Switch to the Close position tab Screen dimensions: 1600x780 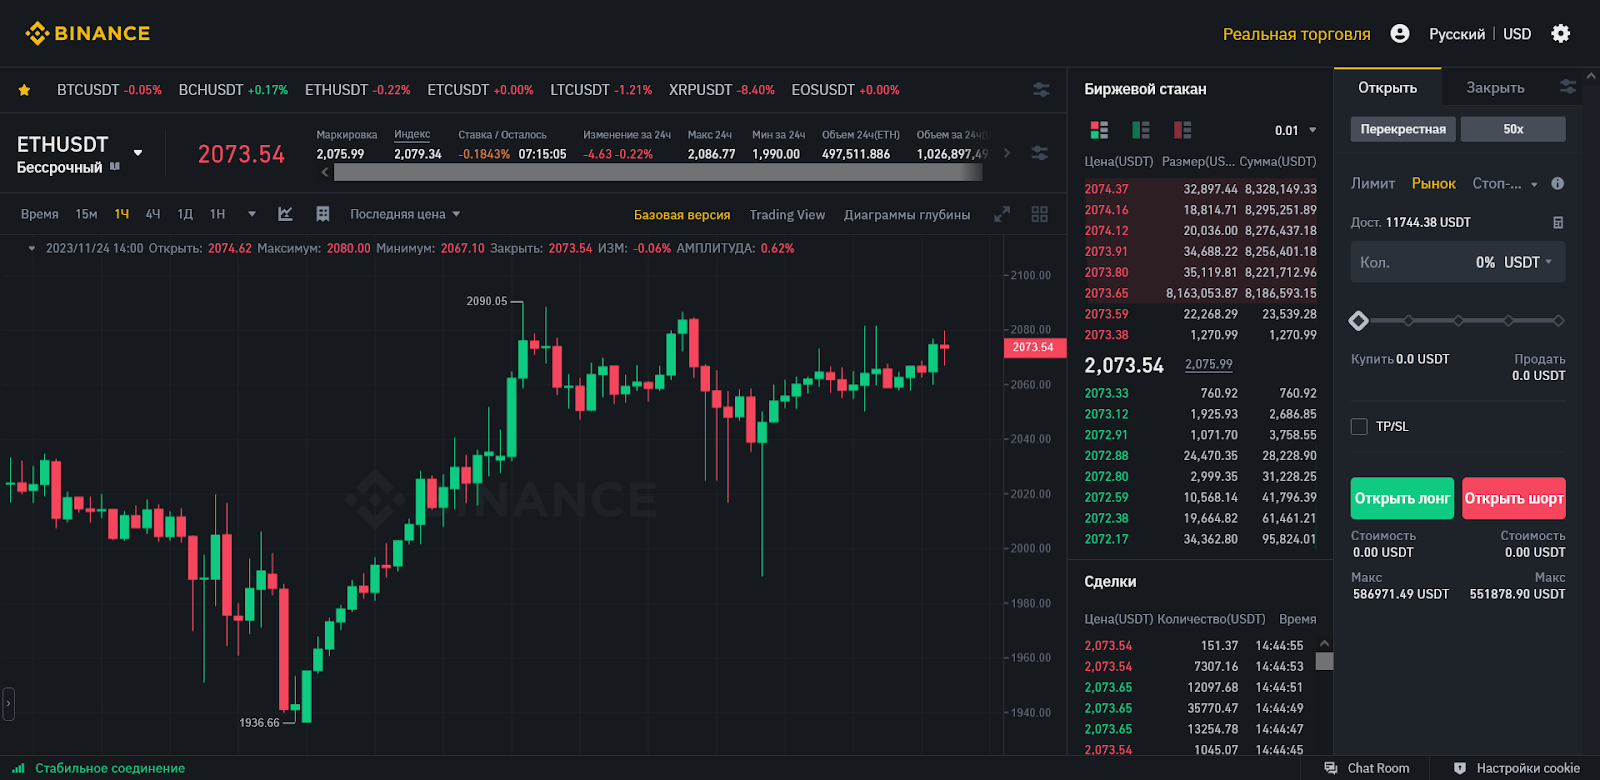[x=1495, y=87]
